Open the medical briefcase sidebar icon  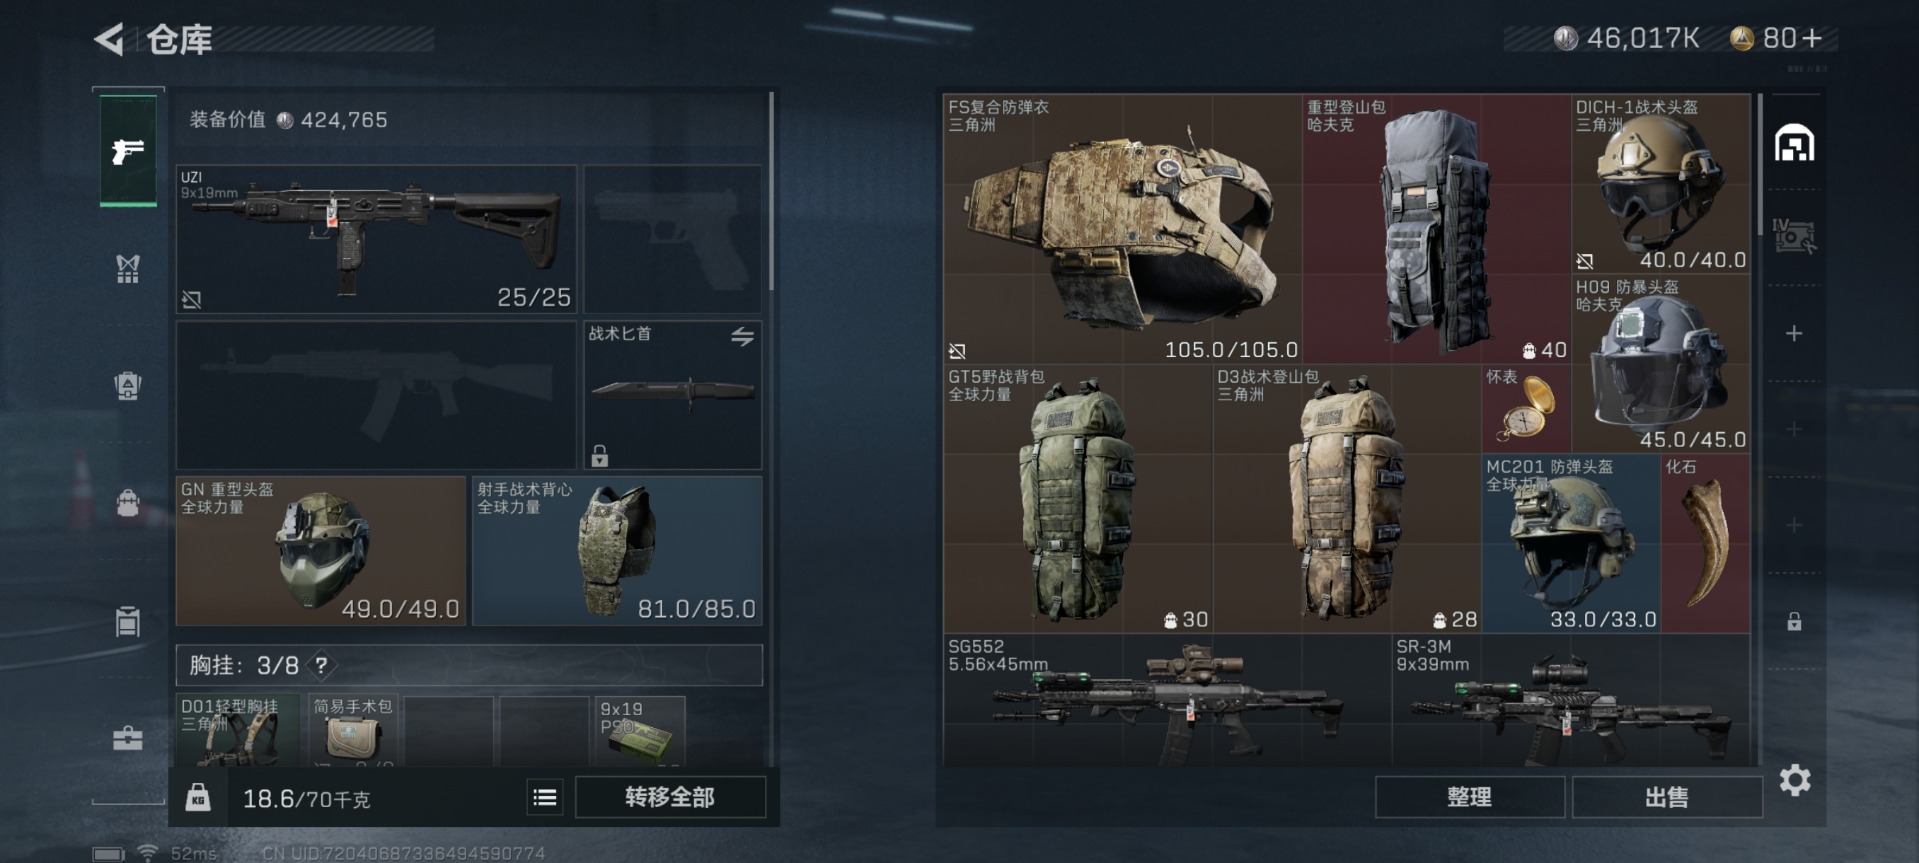pyautogui.click(x=128, y=739)
